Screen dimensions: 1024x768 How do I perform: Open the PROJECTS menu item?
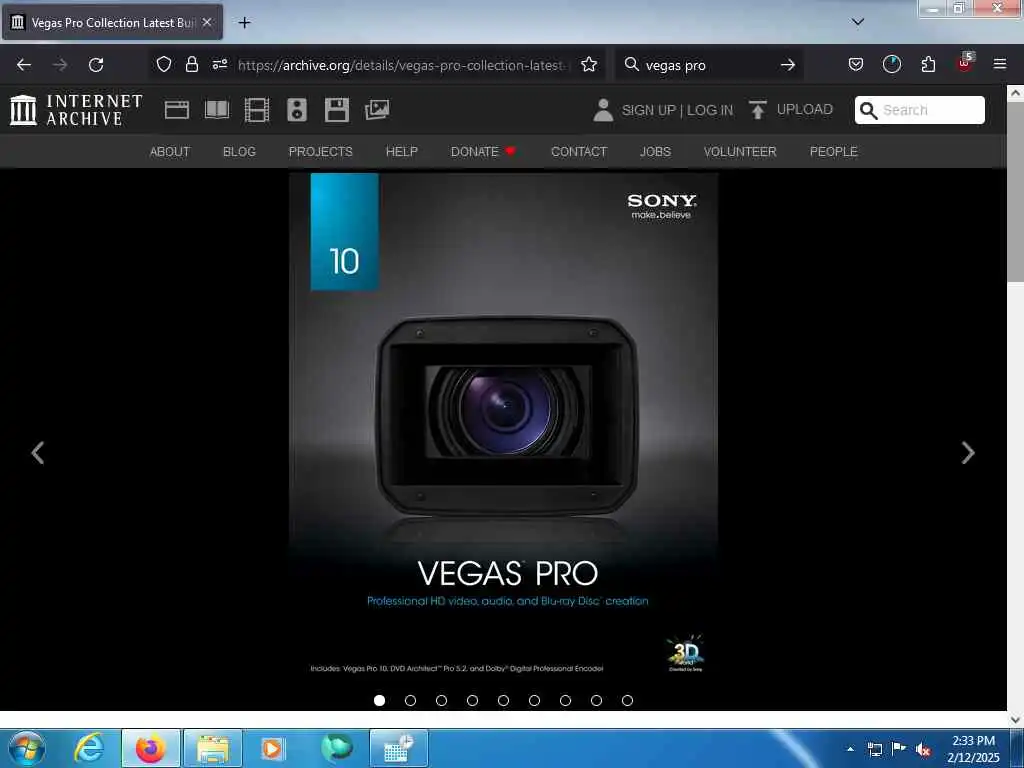coord(321,152)
